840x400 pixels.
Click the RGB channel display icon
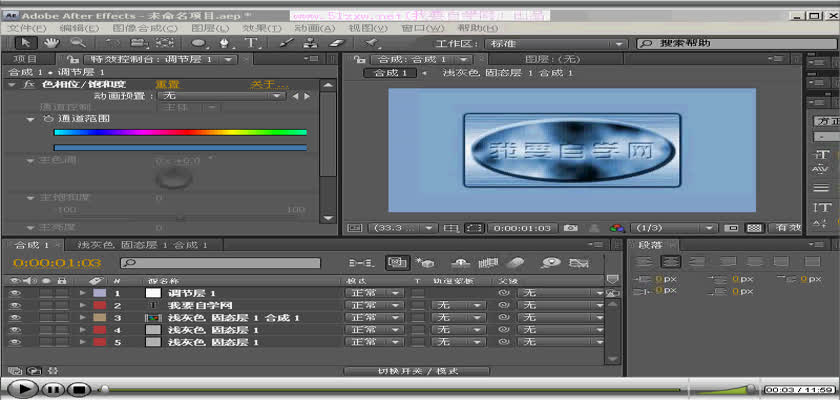click(x=617, y=228)
